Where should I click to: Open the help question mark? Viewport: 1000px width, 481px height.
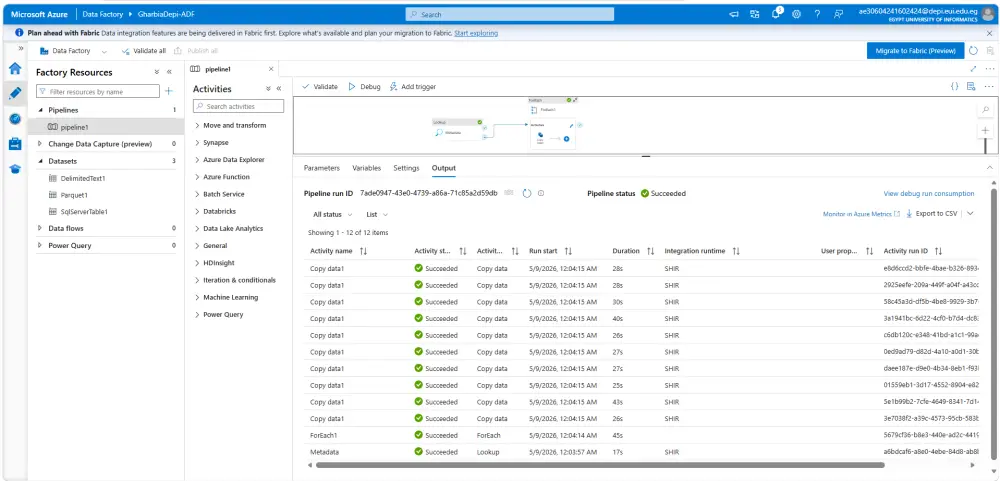(818, 14)
